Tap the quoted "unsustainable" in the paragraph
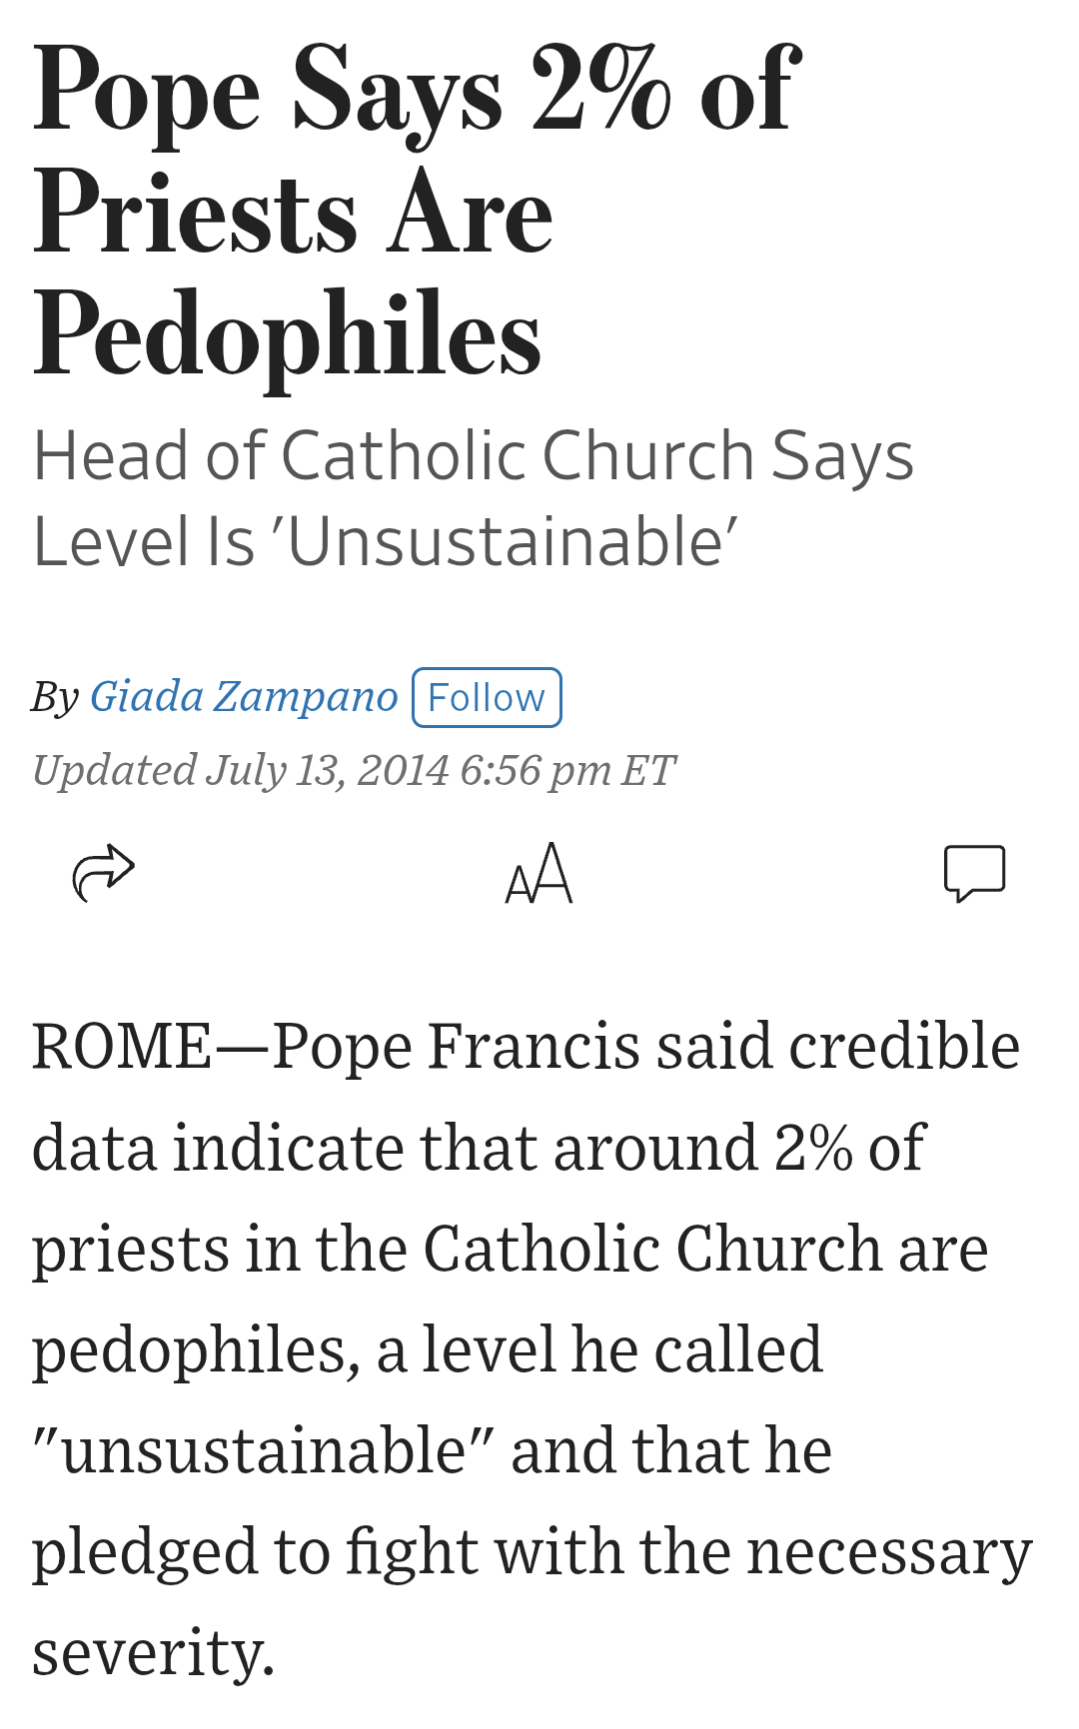 coord(264,1451)
